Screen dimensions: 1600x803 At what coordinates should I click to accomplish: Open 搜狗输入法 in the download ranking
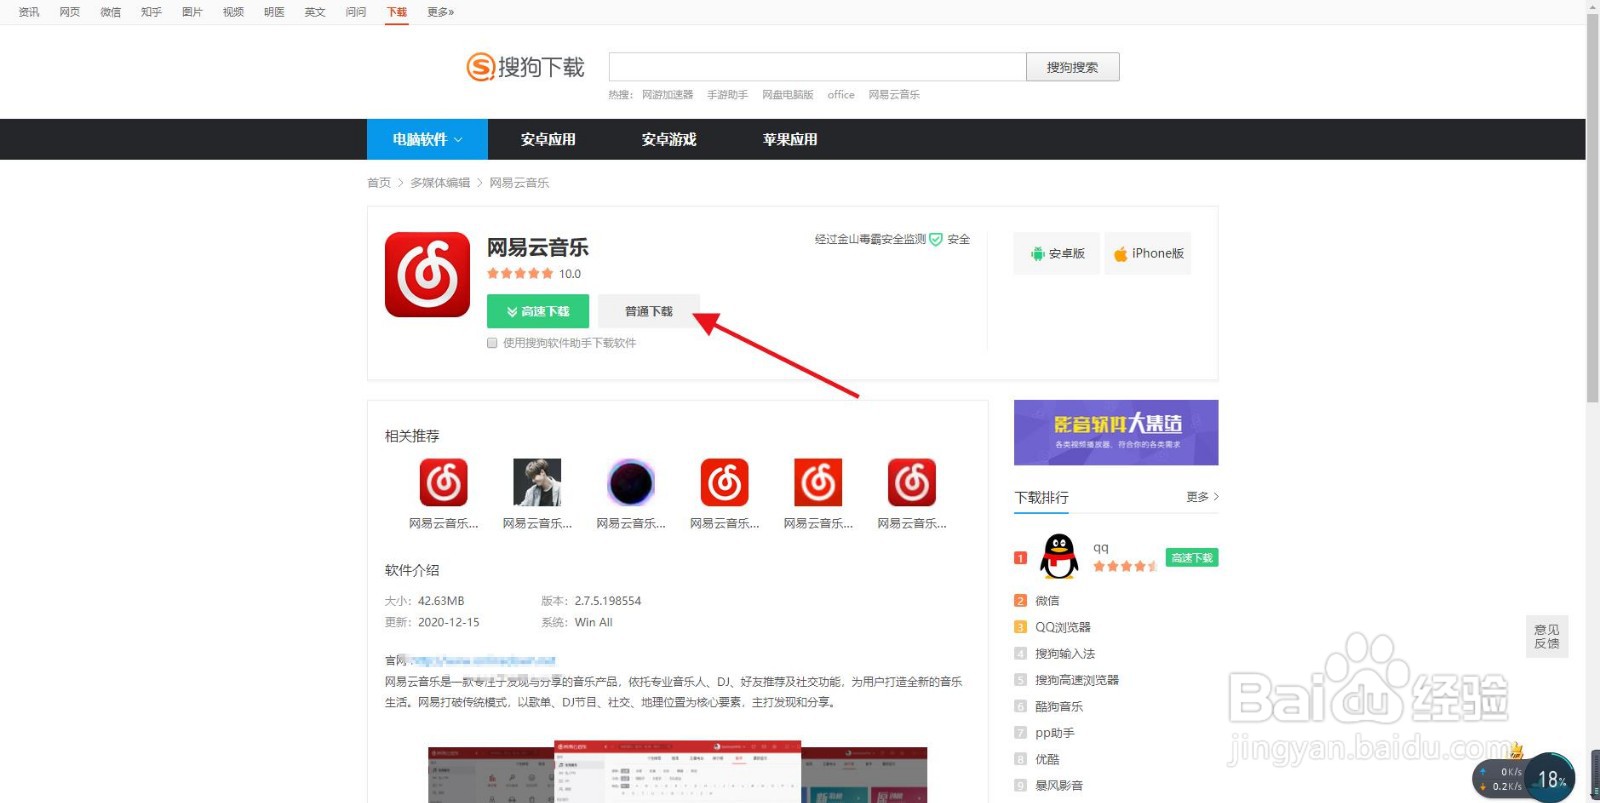point(1065,654)
